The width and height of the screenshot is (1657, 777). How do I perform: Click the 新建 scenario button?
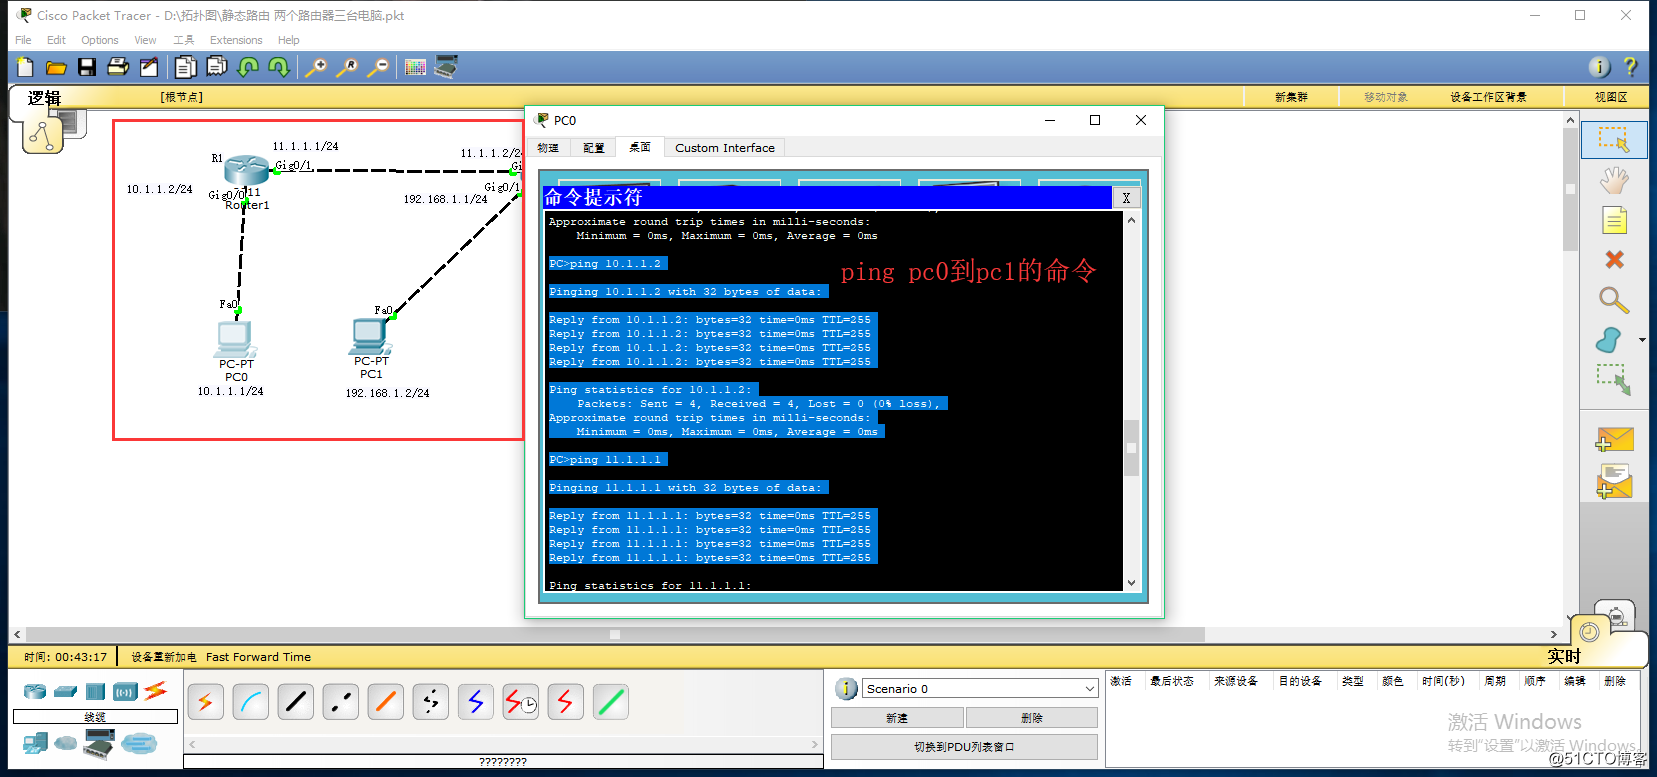[897, 718]
